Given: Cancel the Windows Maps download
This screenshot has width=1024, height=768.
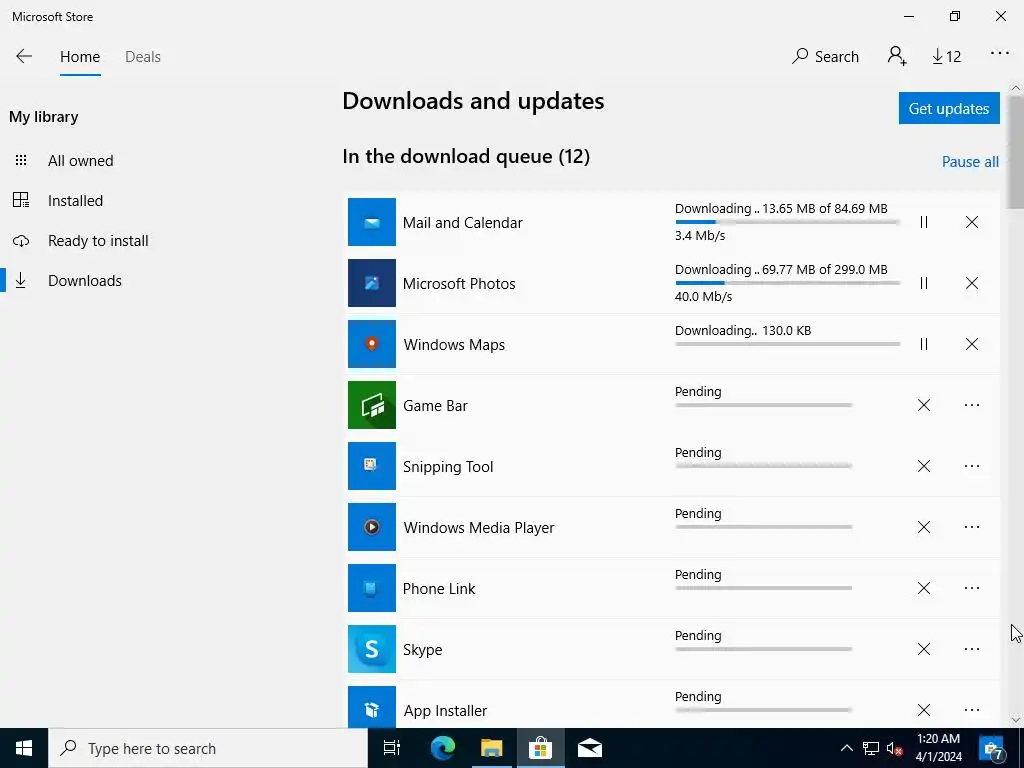Looking at the screenshot, I should click(972, 344).
